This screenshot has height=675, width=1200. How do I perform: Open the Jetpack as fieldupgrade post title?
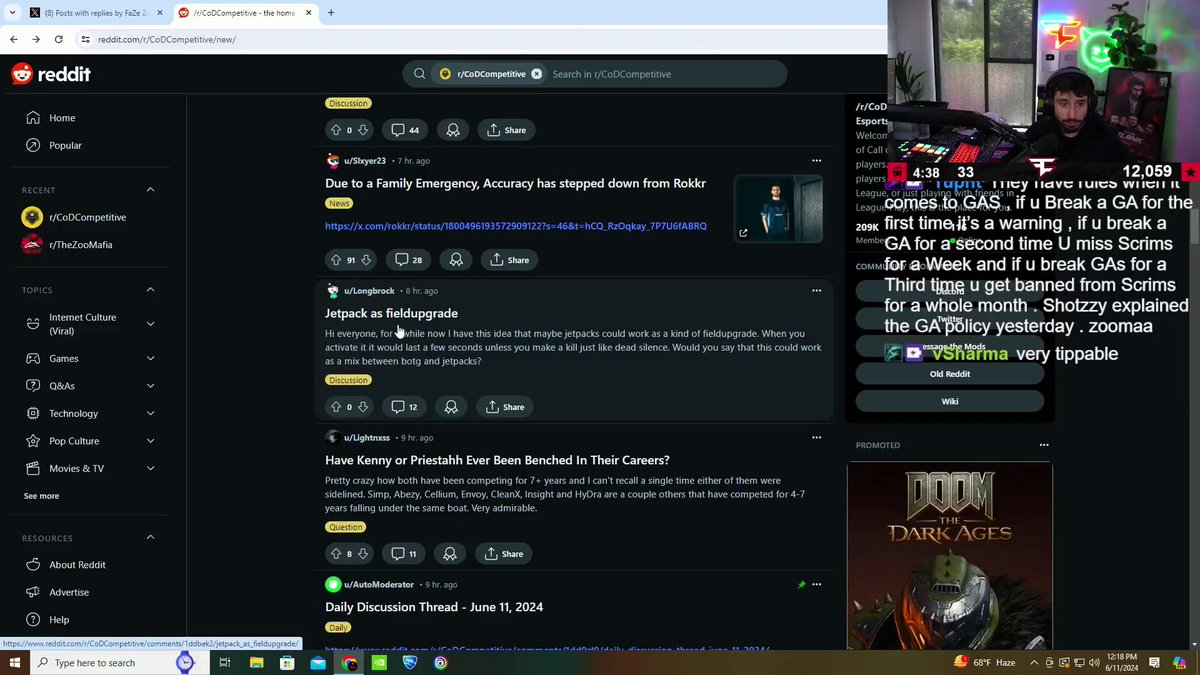pyautogui.click(x=391, y=313)
